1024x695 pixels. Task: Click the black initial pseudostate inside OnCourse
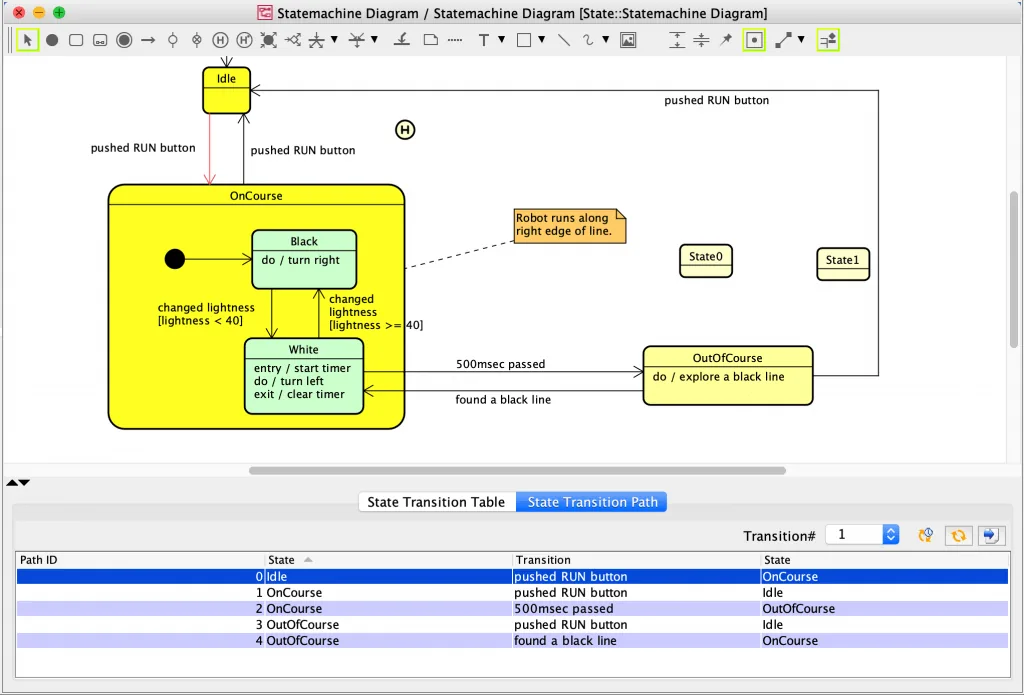pyautogui.click(x=174, y=259)
